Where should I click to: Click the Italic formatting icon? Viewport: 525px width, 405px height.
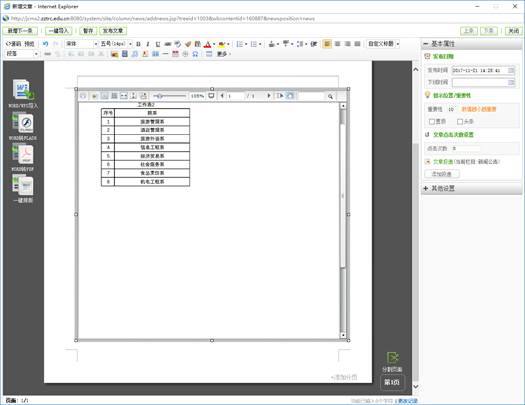click(148, 44)
